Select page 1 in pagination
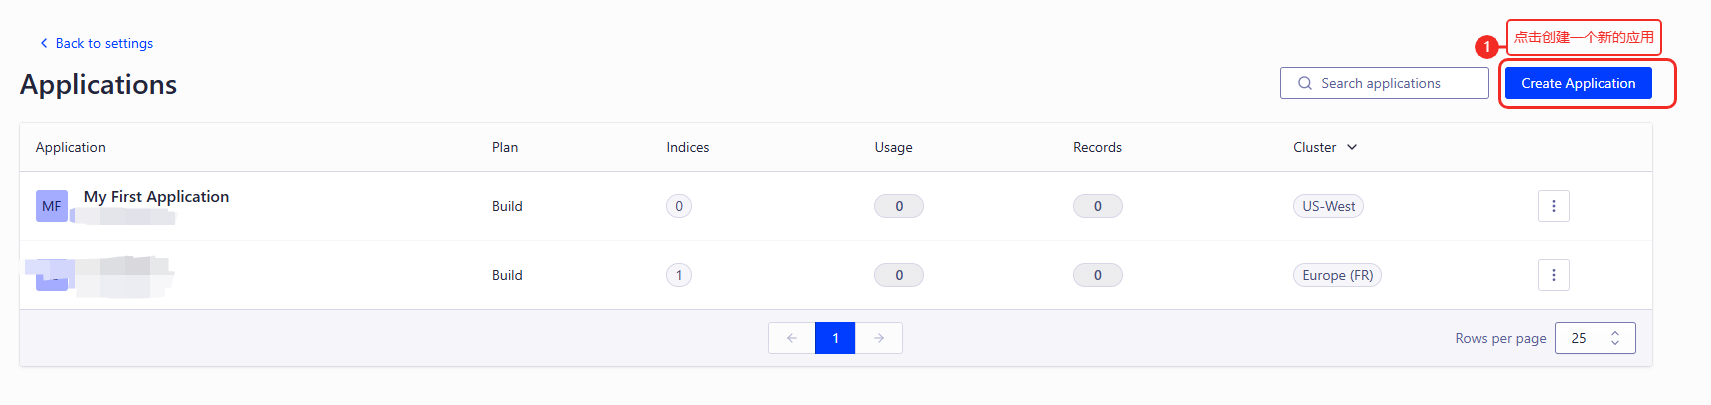Screen dimensions: 1711x405 [x=835, y=338]
